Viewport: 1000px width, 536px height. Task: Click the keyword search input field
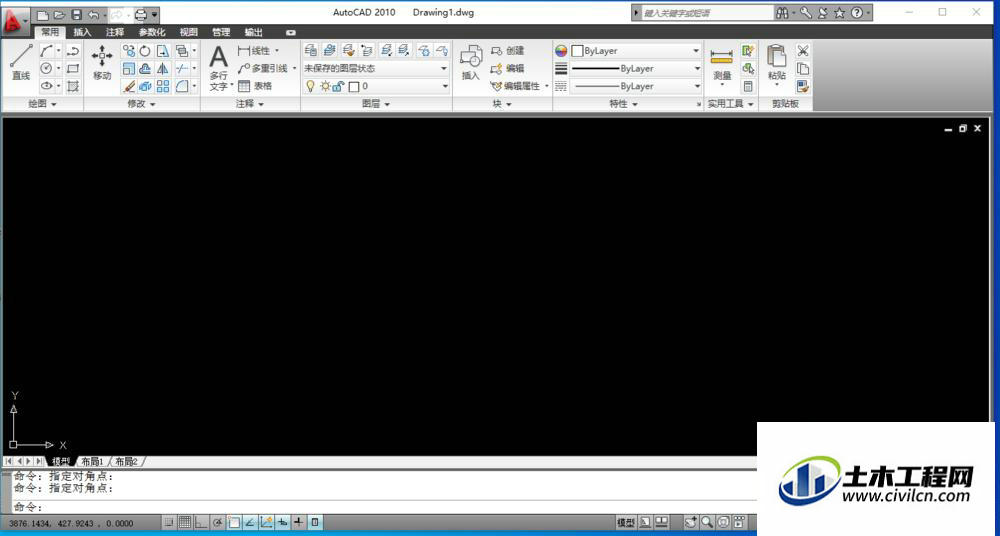tap(707, 13)
